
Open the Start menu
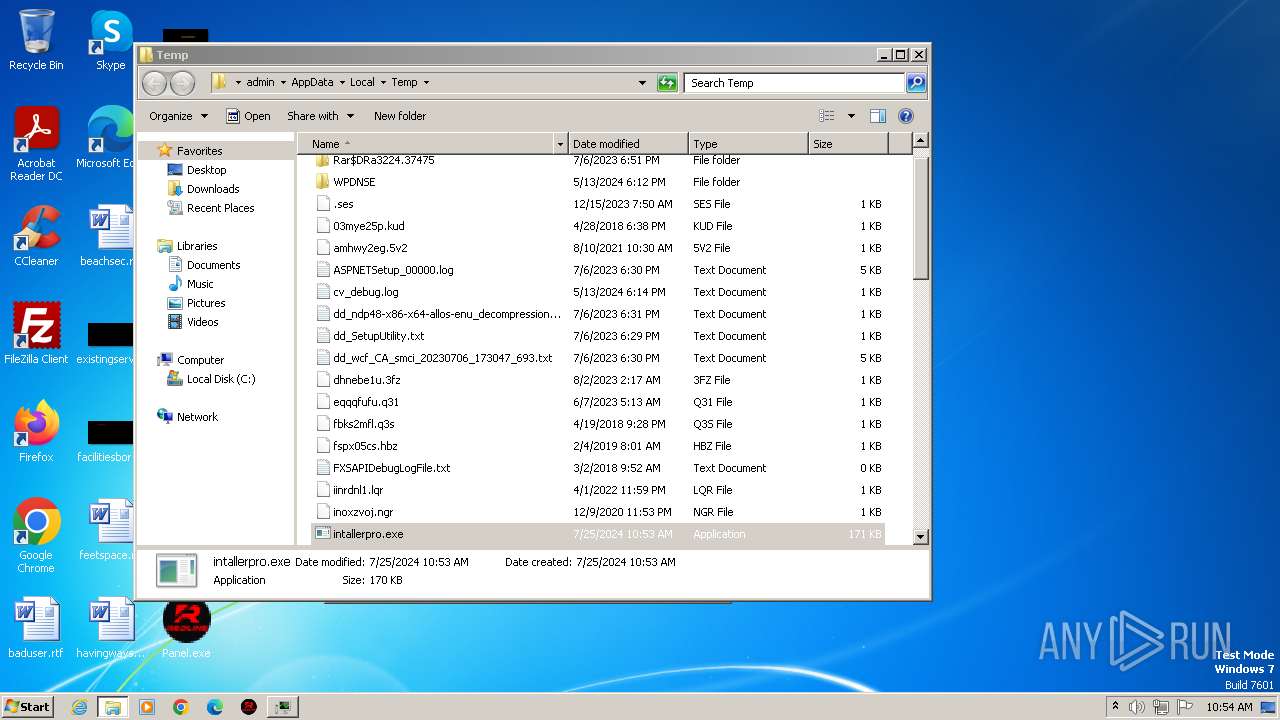[28, 707]
